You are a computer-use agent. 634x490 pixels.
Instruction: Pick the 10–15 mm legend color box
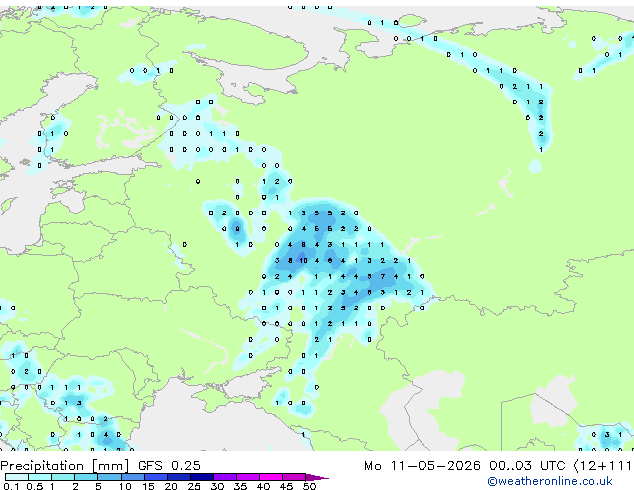coord(132,477)
